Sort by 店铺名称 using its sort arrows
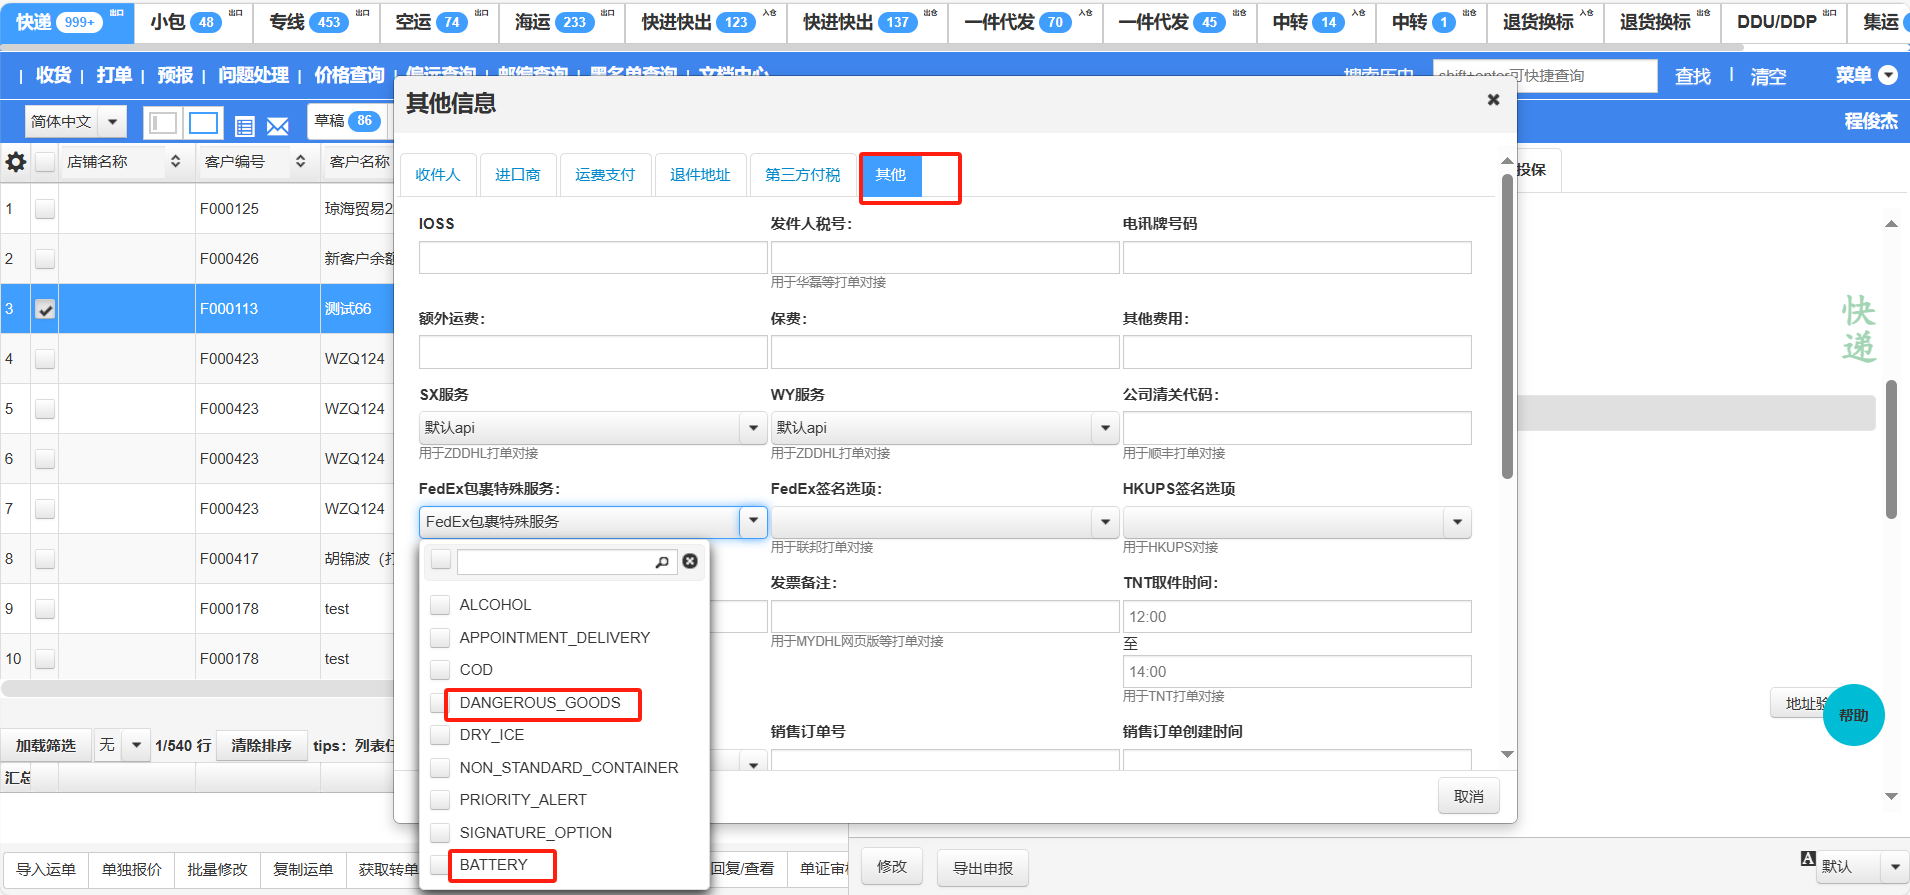 (176, 161)
